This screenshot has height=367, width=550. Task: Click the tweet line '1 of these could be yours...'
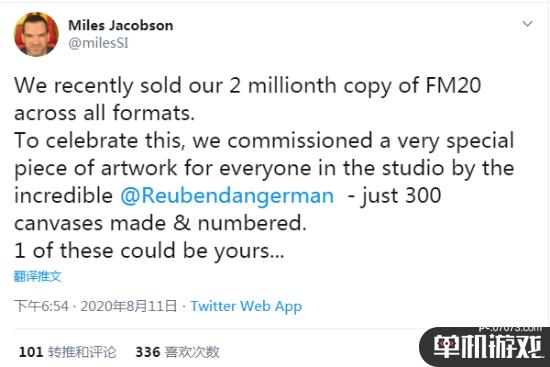[149, 251]
